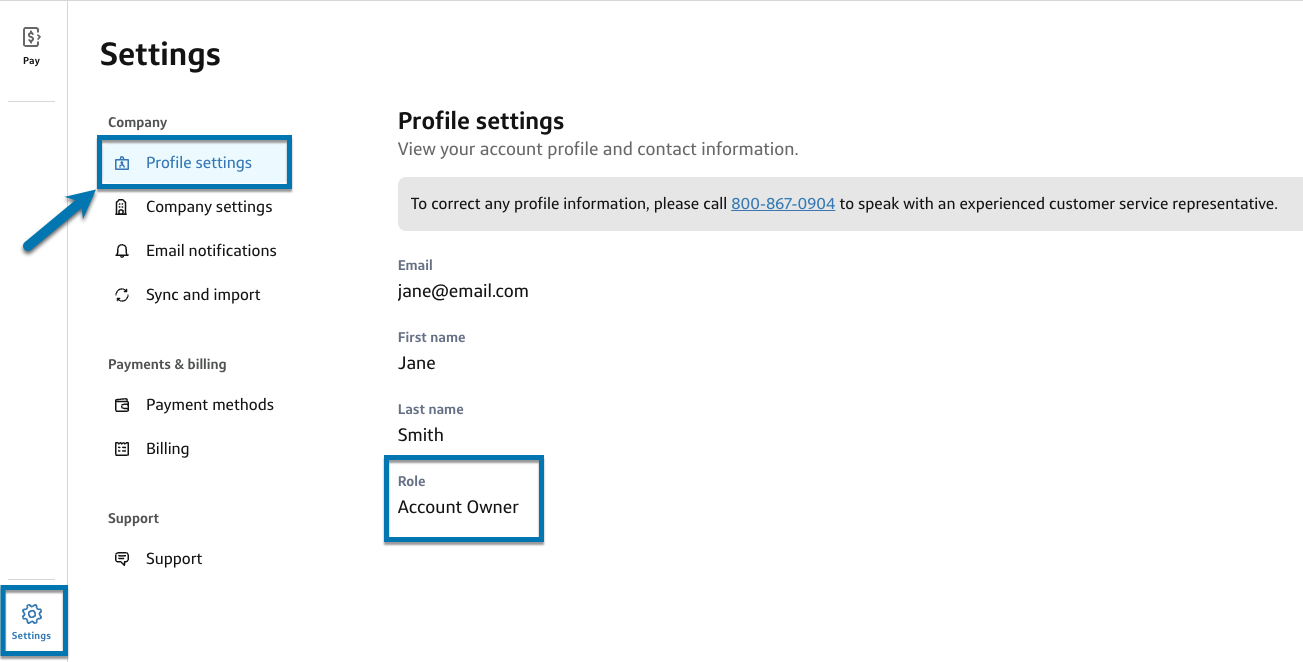
Task: Open the Email notifications text label
Action: pyautogui.click(x=211, y=251)
